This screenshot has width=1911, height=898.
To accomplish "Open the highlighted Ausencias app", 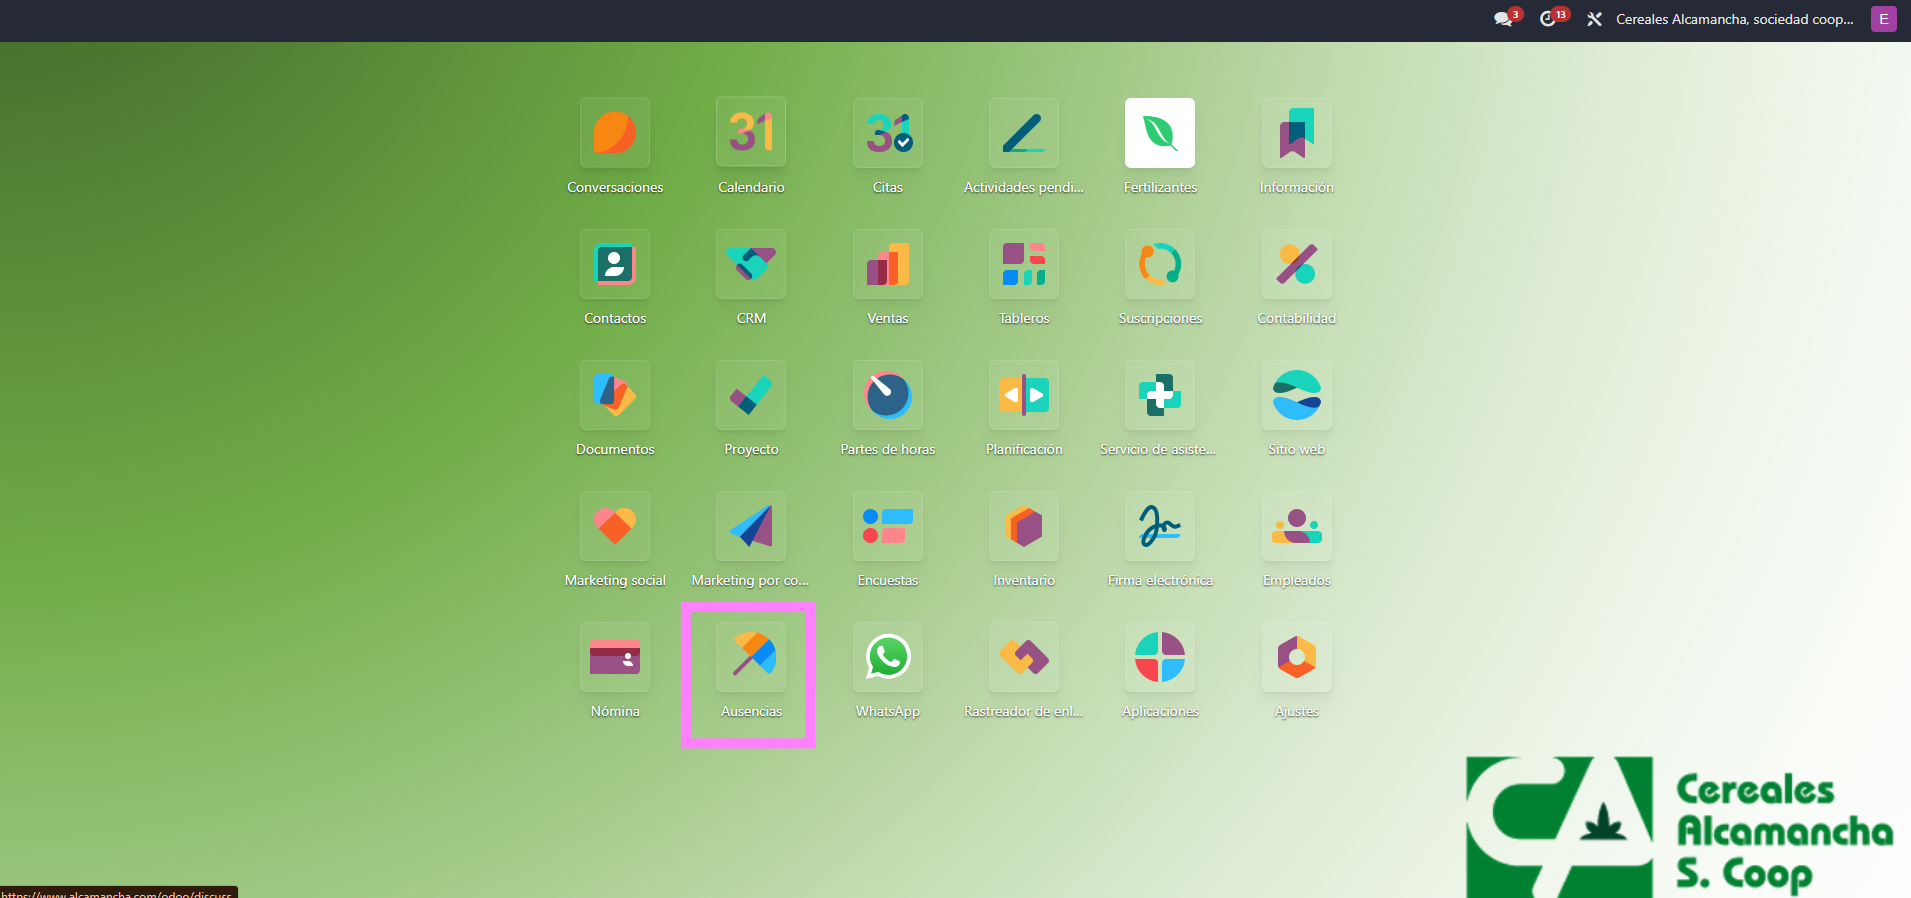I will (751, 657).
